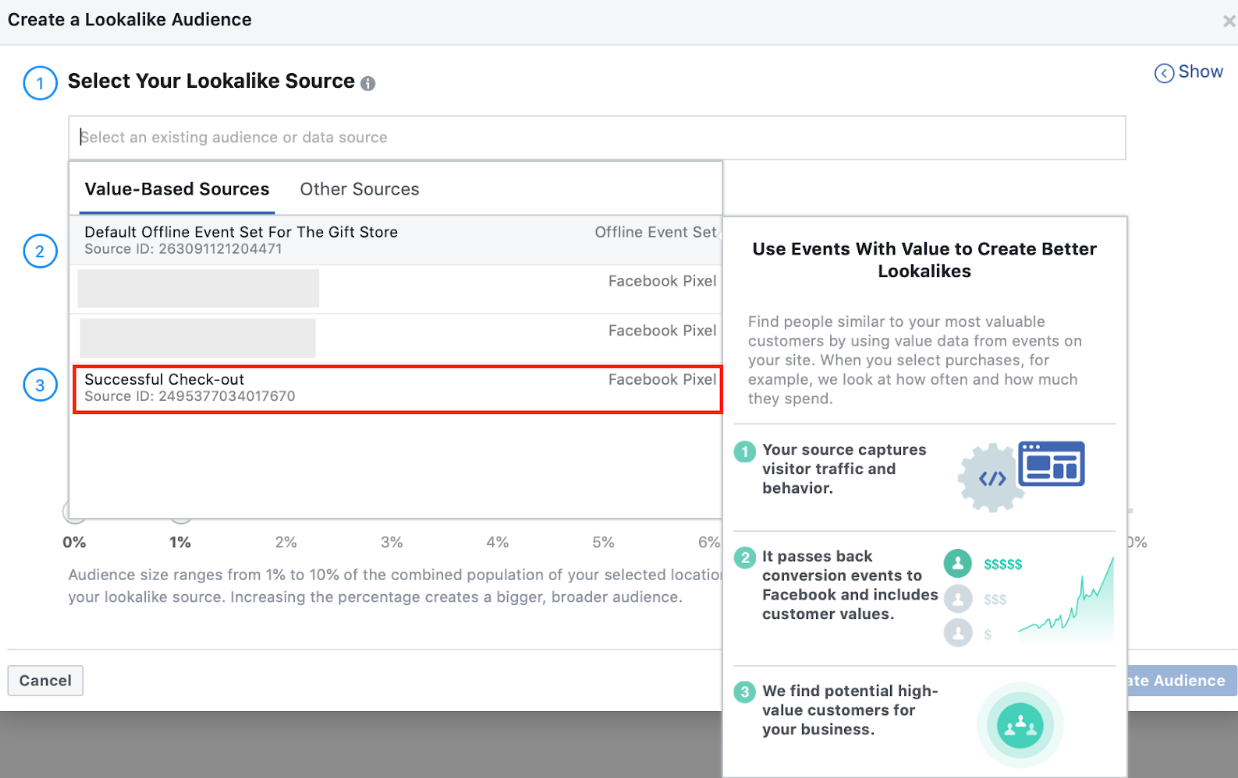Viewport: 1238px width, 778px height.
Task: Click the 3% mark on audience size slider
Action: [392, 542]
